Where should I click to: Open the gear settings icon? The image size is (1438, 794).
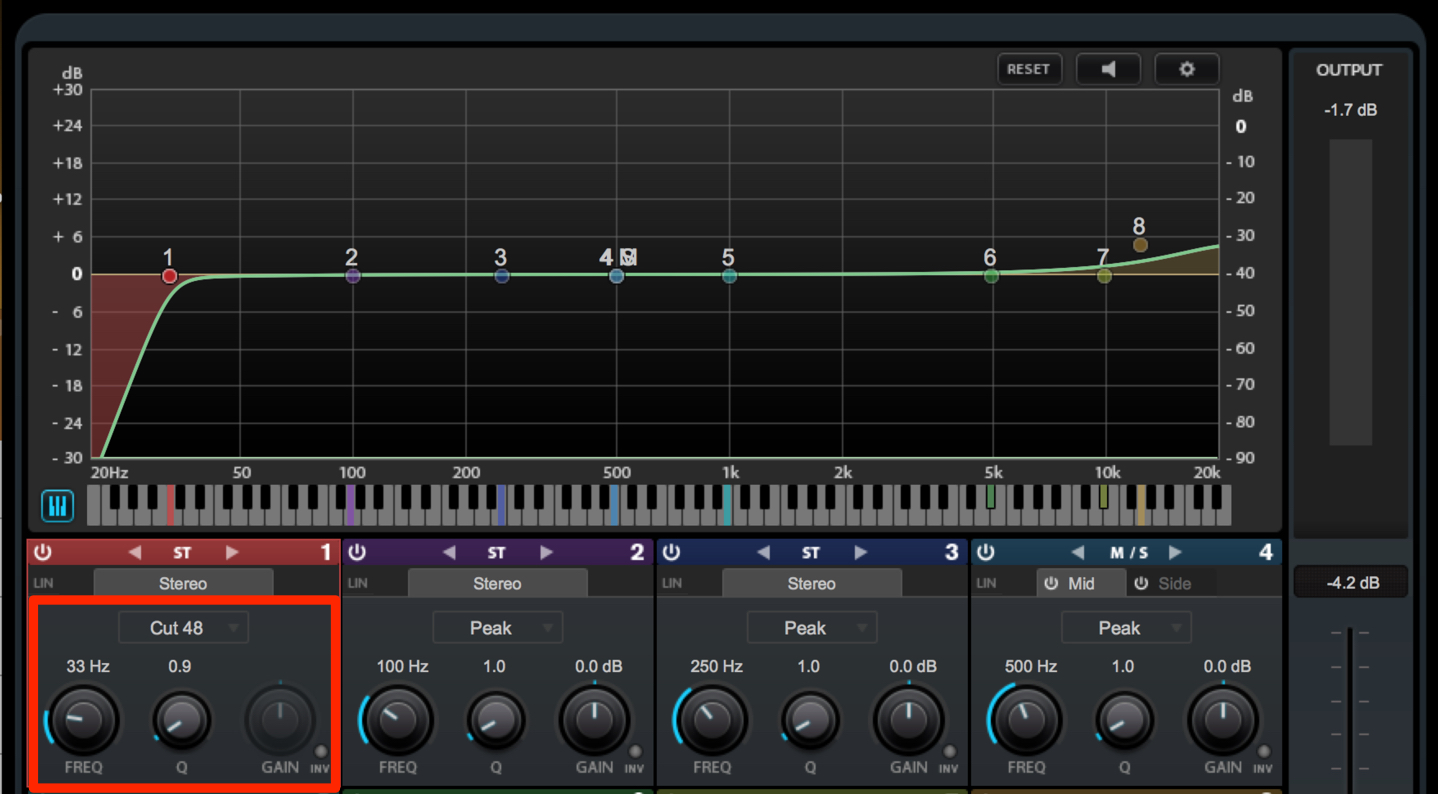coord(1187,69)
